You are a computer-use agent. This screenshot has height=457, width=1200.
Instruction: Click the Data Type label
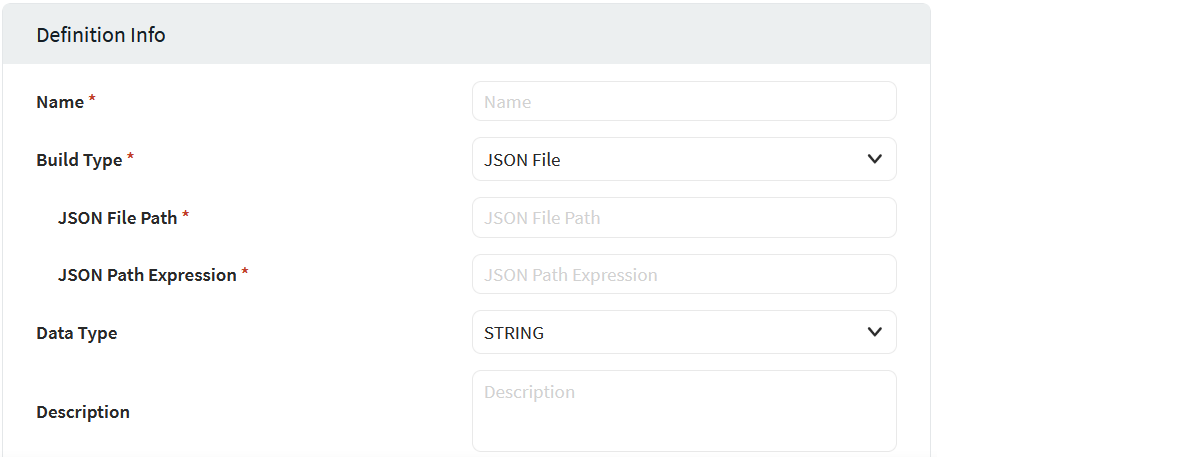point(76,333)
